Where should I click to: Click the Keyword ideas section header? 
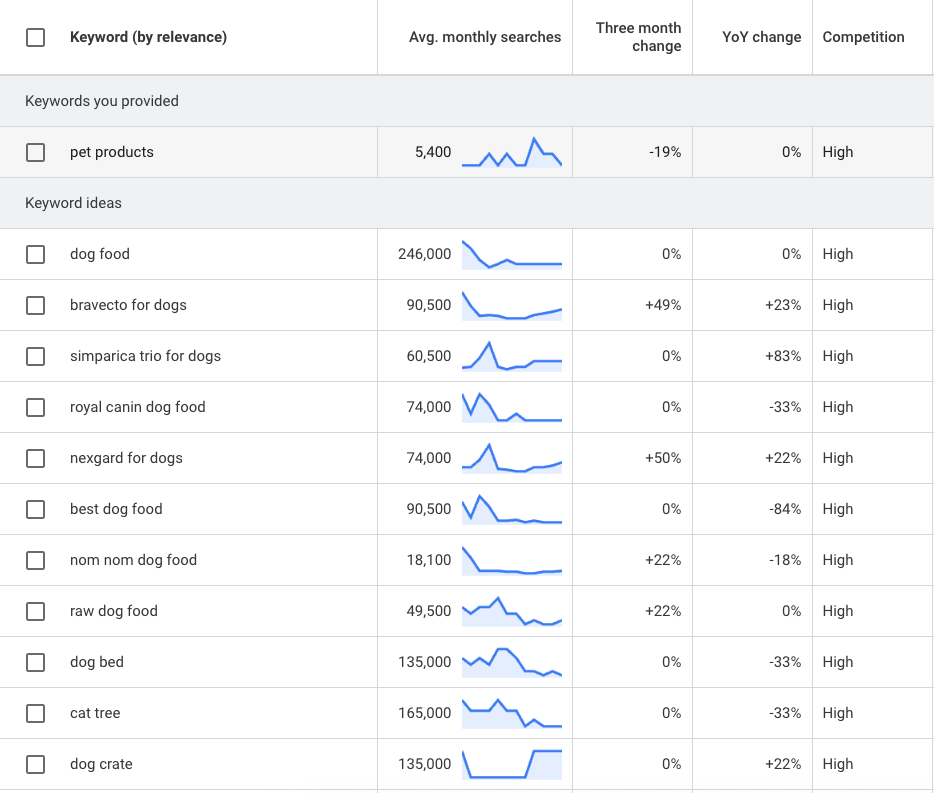click(x=73, y=202)
